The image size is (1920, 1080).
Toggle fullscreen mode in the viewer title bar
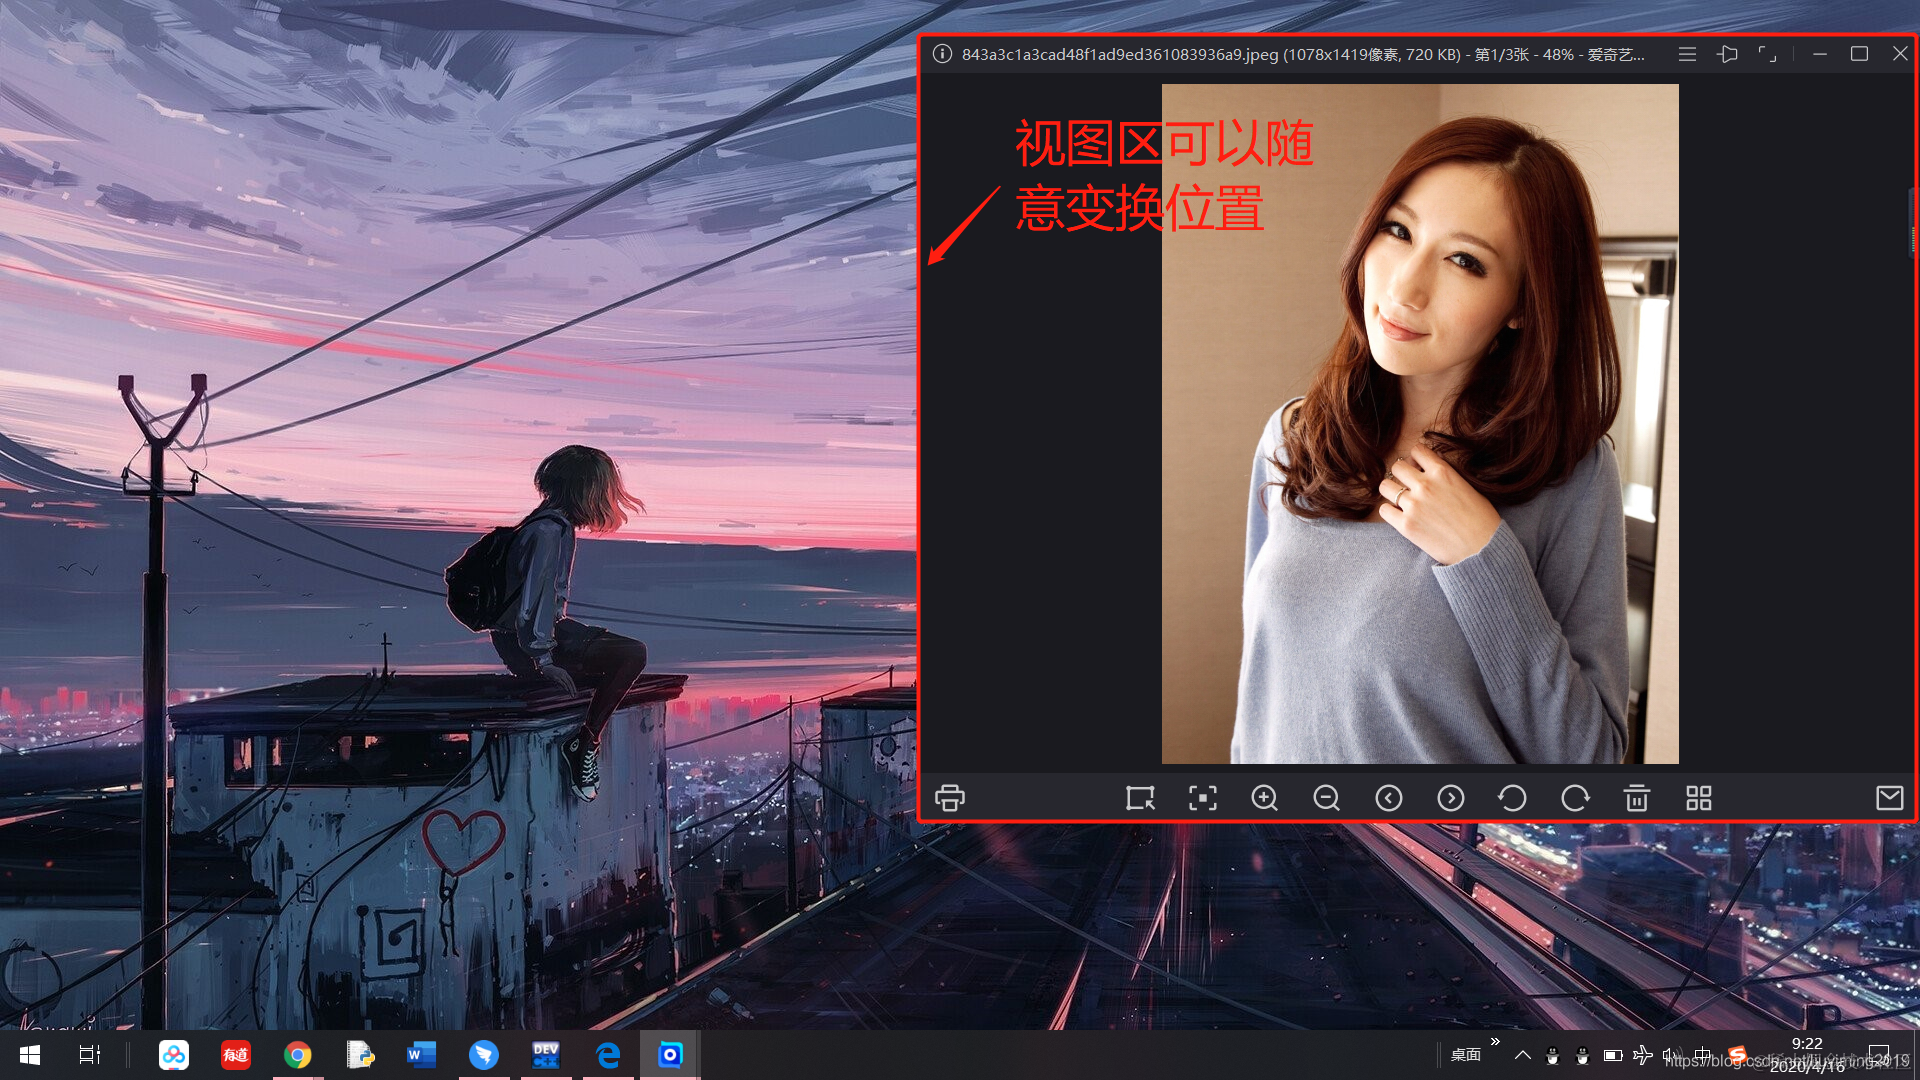[x=1767, y=54]
